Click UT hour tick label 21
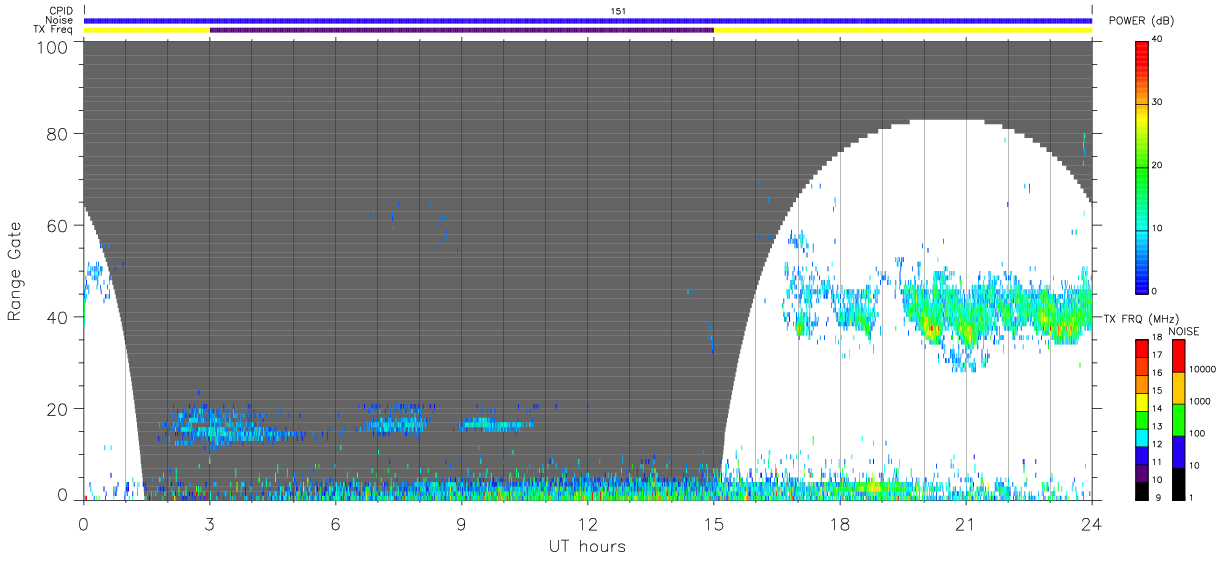Image resolution: width=1228 pixels, height=567 pixels. point(966,523)
